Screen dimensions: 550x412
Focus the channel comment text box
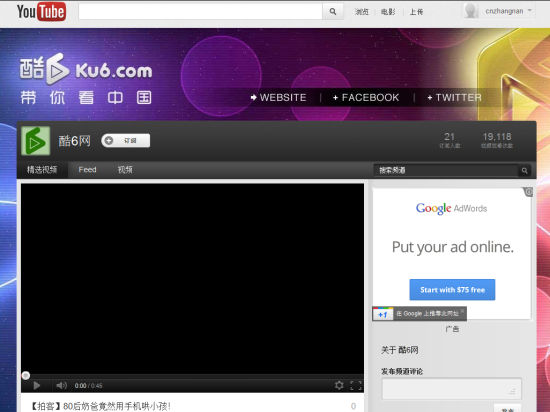pyautogui.click(x=452, y=389)
